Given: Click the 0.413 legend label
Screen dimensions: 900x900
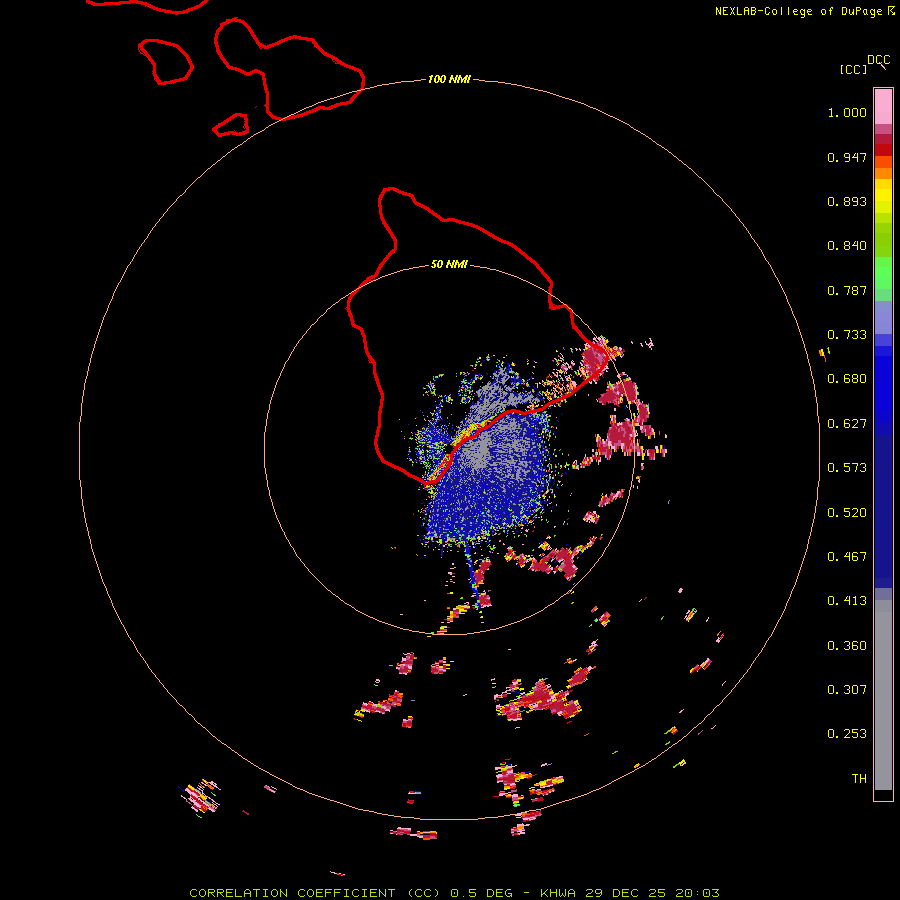Looking at the screenshot, I should (847, 601).
